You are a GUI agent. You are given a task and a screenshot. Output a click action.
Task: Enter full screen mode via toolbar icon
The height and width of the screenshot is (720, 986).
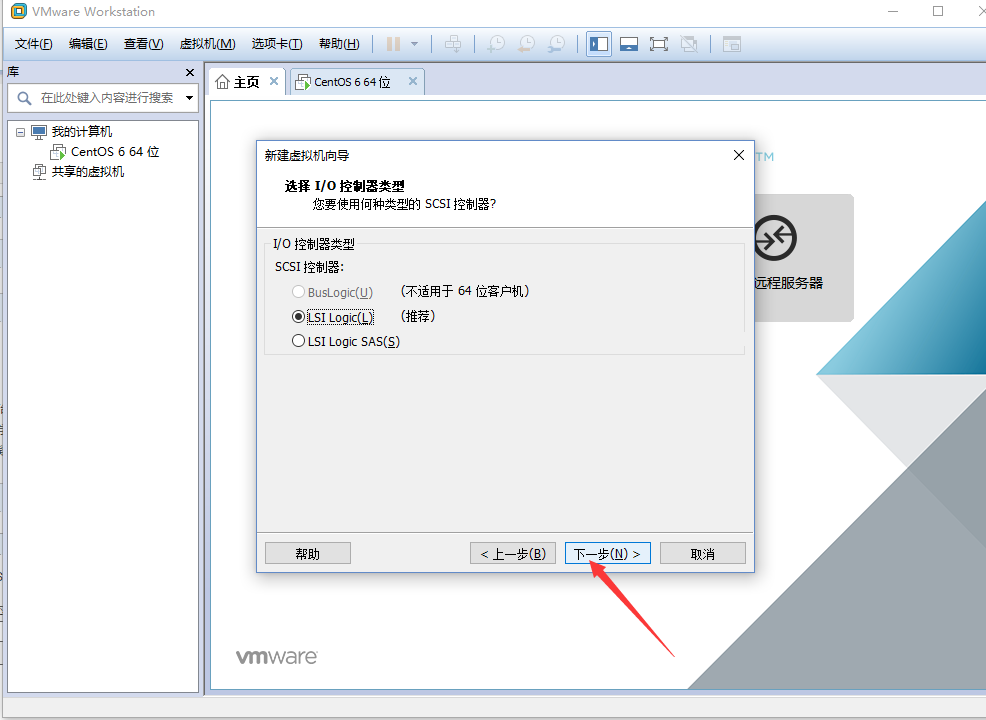tap(658, 44)
